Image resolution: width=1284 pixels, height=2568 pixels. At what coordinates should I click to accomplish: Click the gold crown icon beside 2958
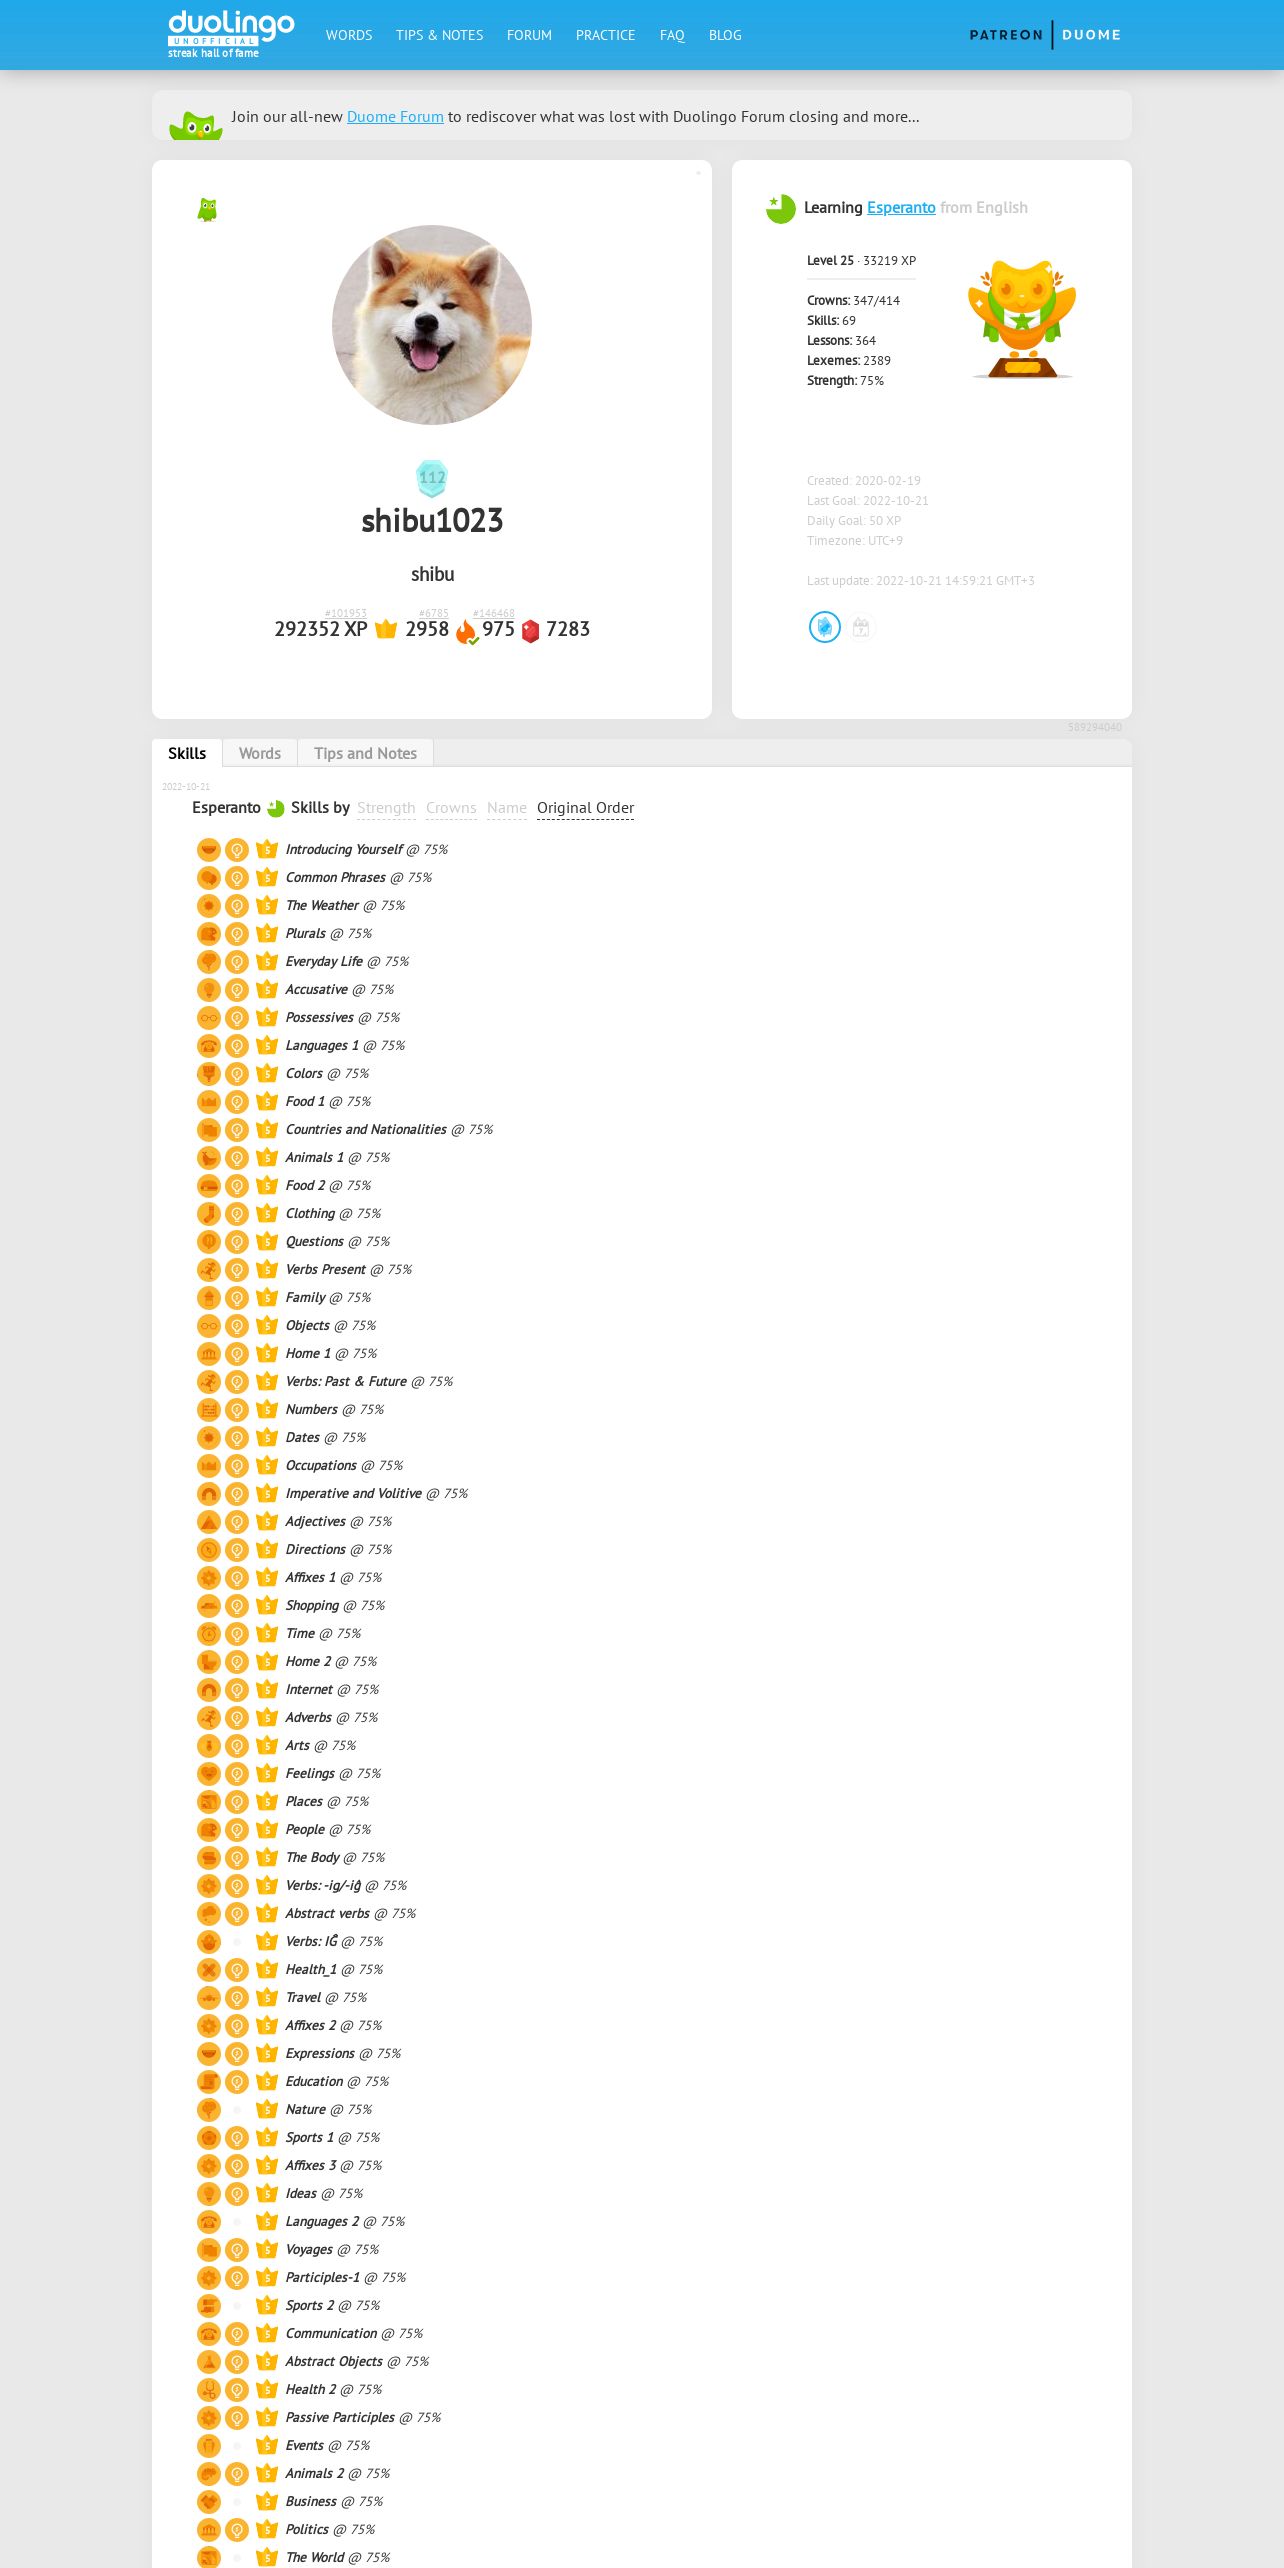coord(386,629)
